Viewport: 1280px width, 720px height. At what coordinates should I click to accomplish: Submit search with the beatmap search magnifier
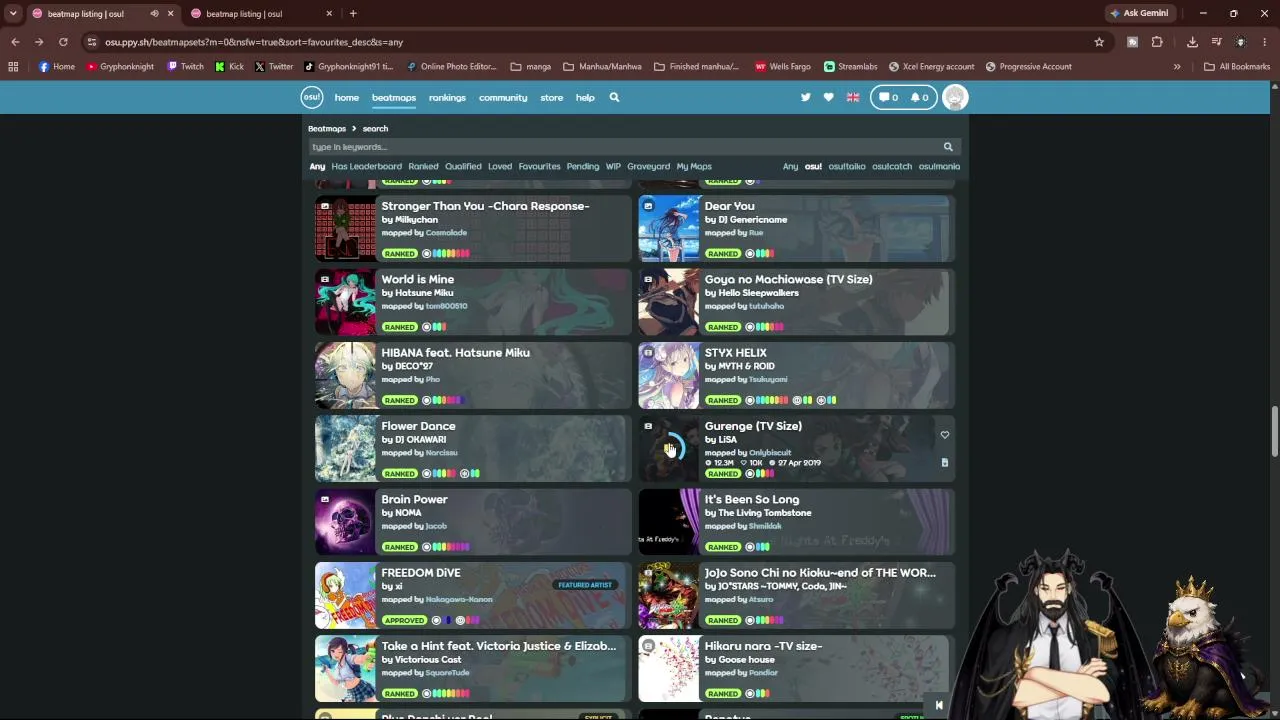[948, 147]
